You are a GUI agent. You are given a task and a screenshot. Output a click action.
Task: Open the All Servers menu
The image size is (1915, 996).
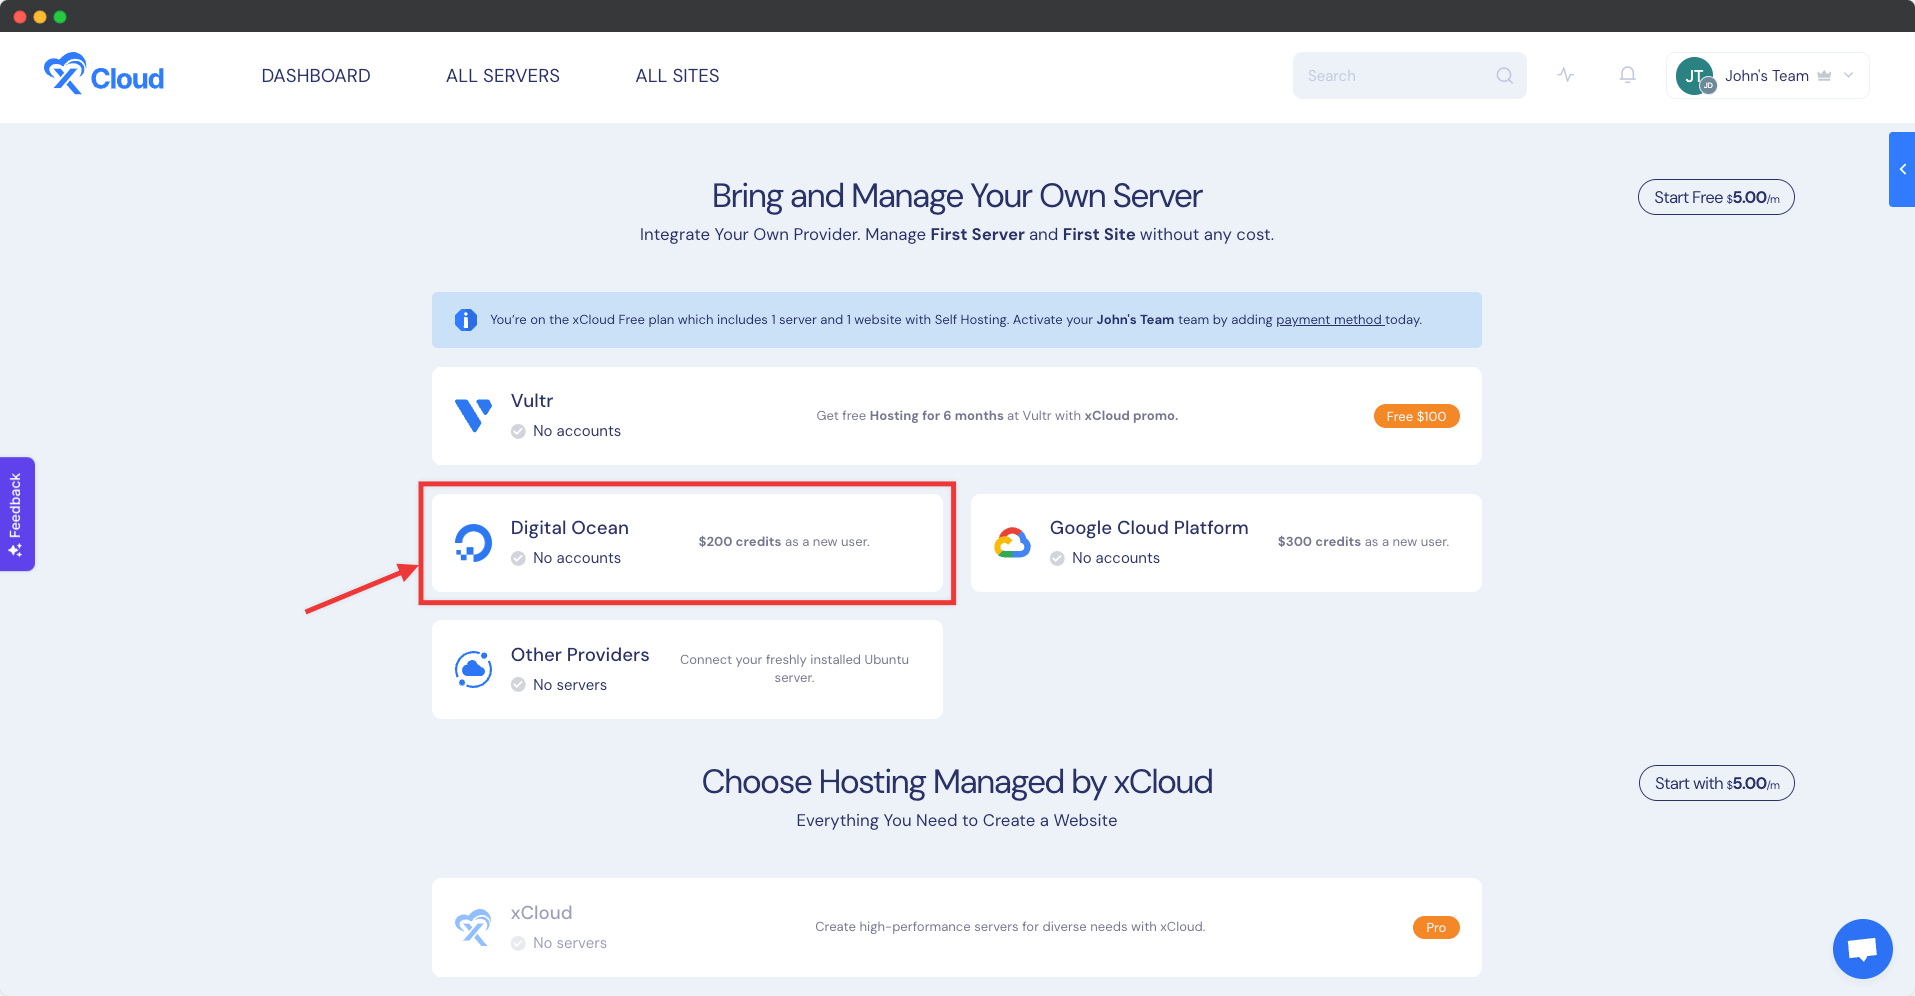pos(503,76)
